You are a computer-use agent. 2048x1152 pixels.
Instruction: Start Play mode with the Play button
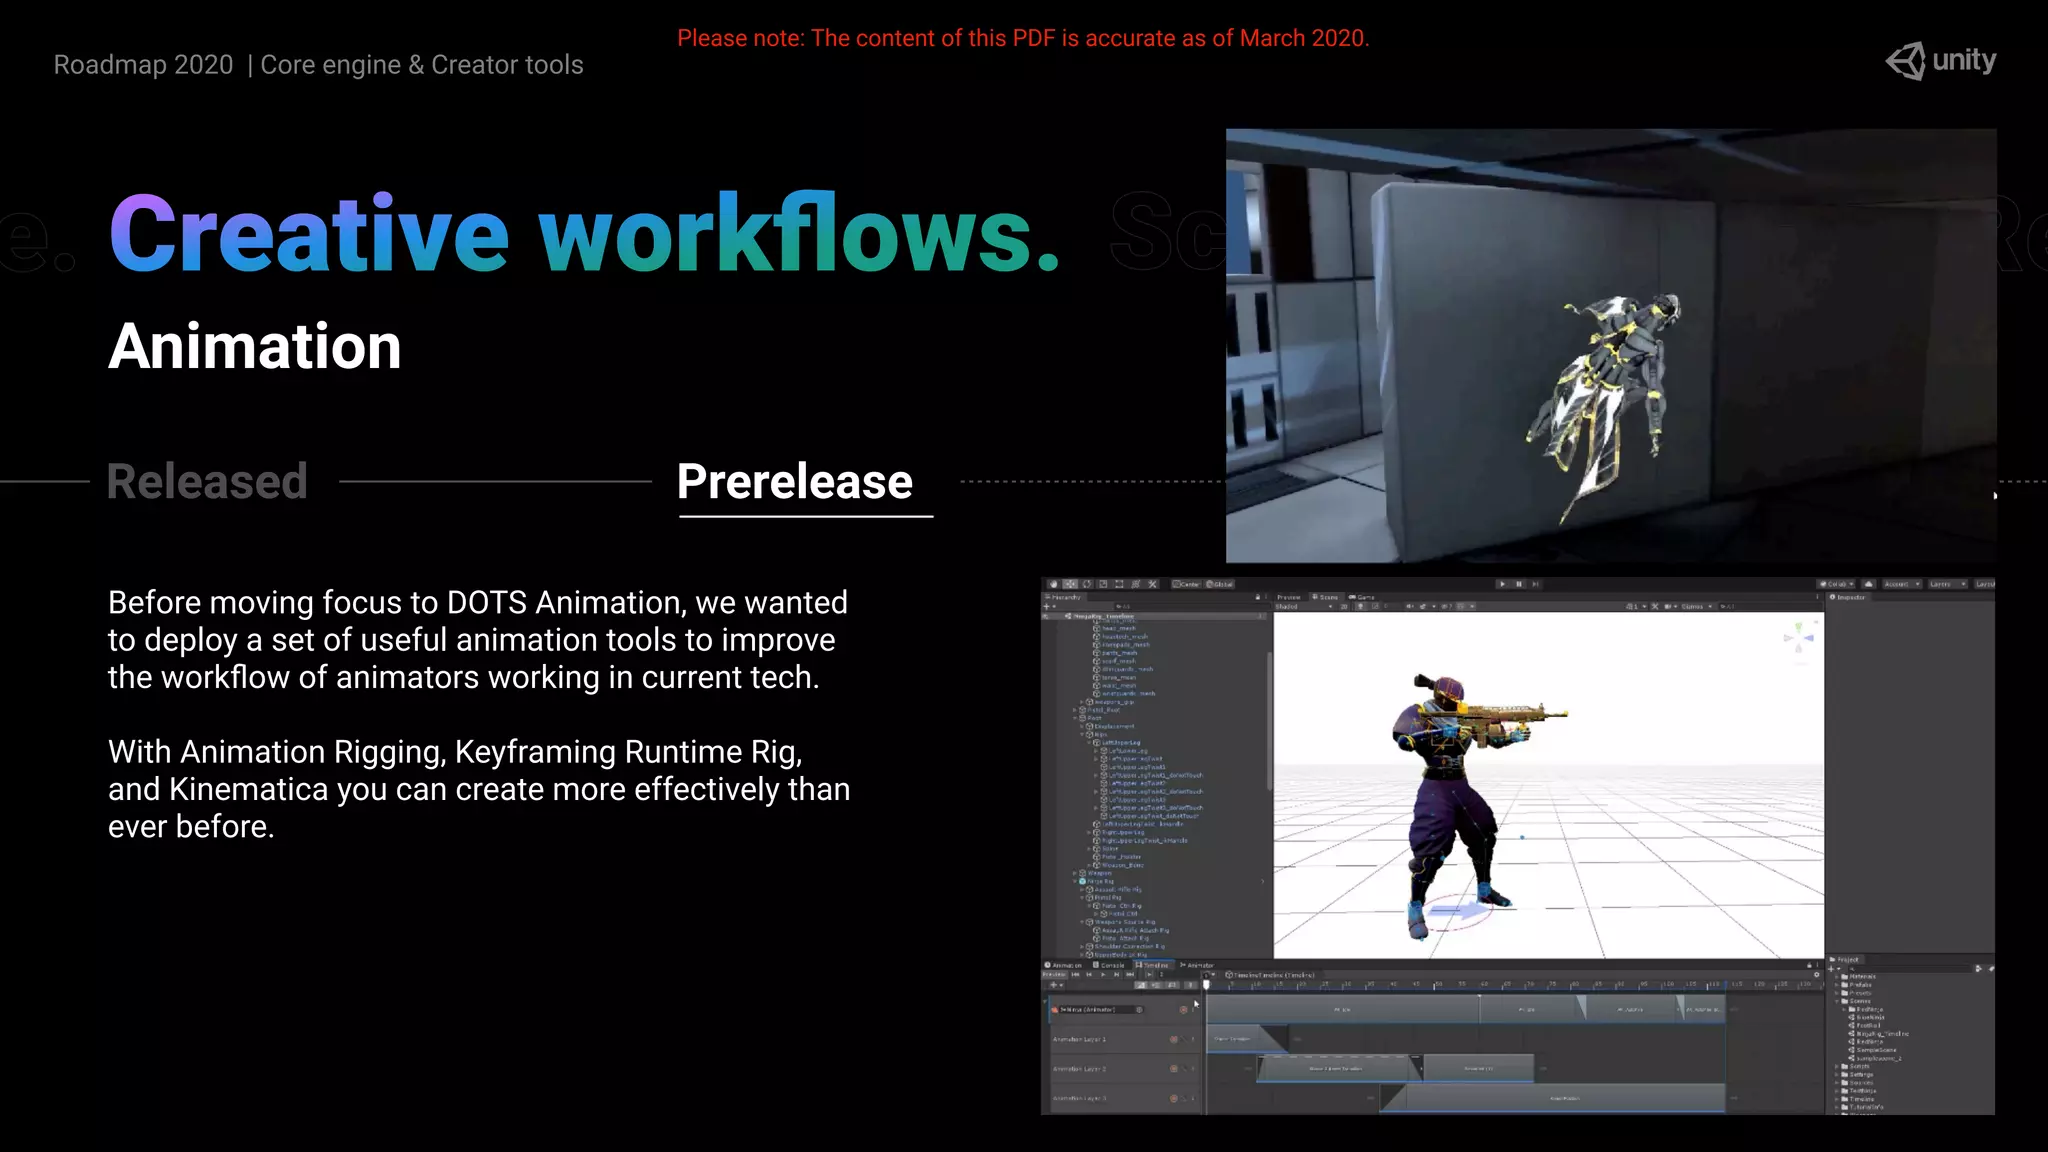(1502, 584)
